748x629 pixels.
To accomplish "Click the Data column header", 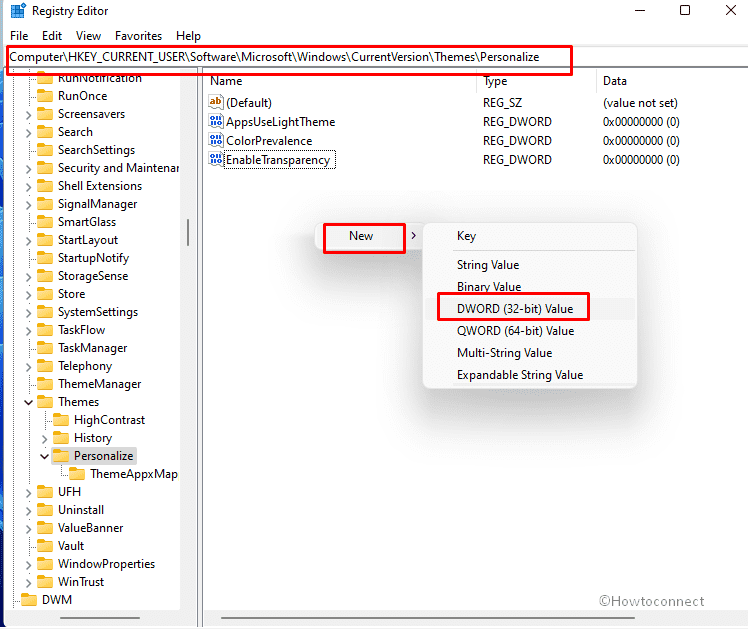I will click(x=672, y=81).
